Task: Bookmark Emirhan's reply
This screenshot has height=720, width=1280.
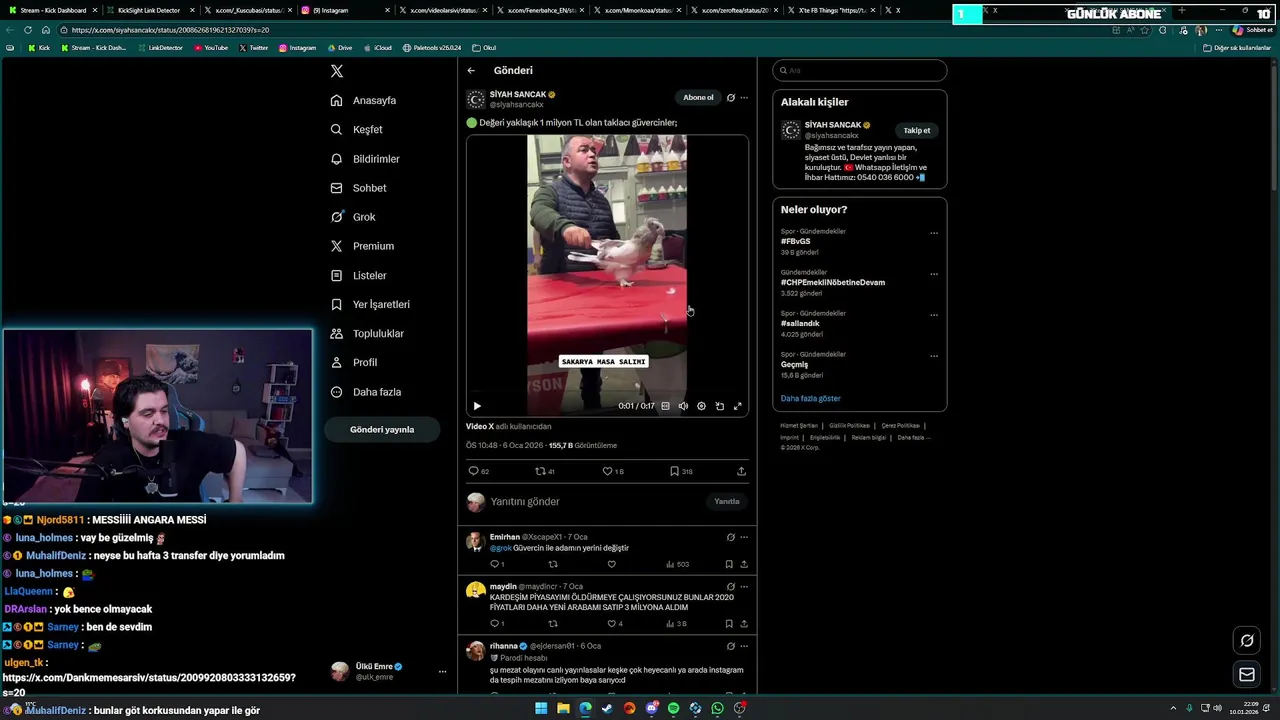Action: (729, 564)
